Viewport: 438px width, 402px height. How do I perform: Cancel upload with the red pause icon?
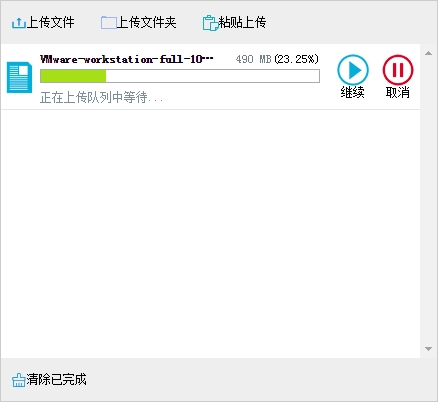point(398,70)
